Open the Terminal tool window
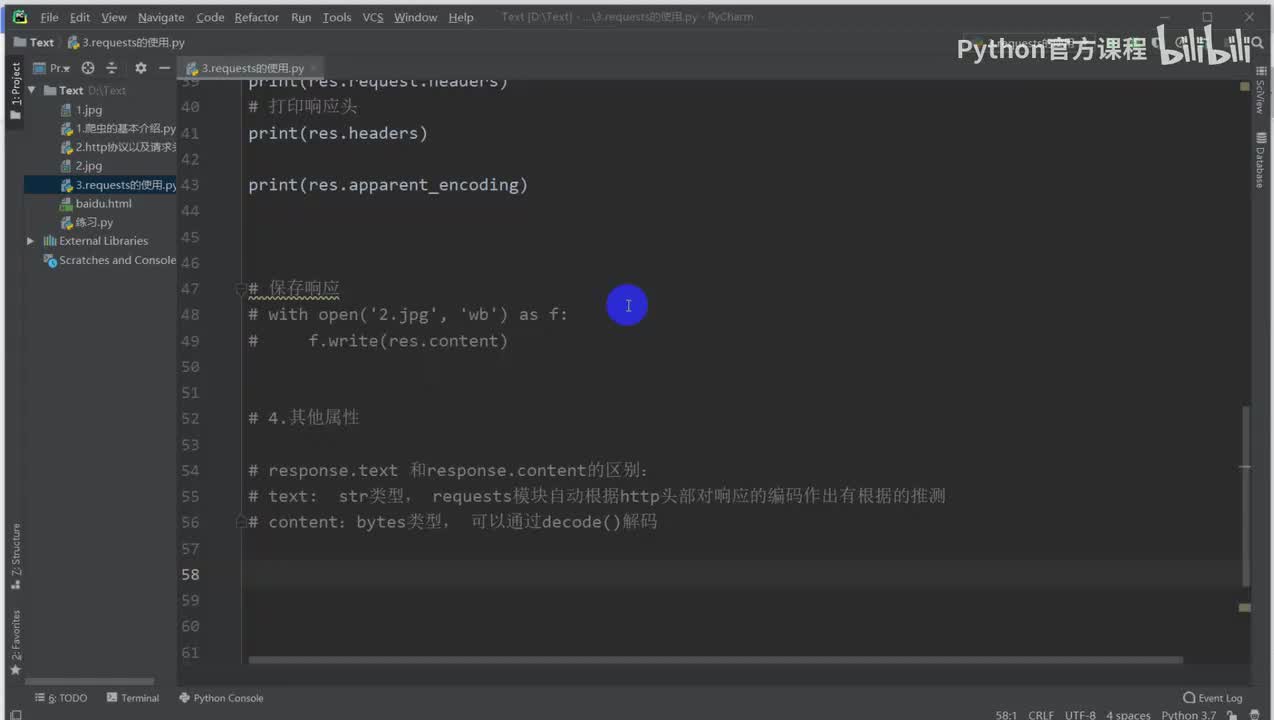Screen dimensions: 1274x720 pyautogui.click(x=133, y=698)
